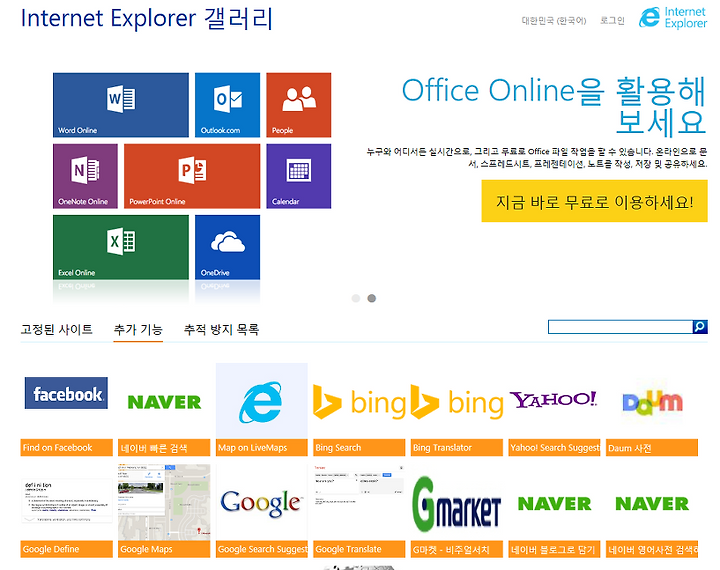
Task: Focus the gallery search input field
Action: pos(620,327)
